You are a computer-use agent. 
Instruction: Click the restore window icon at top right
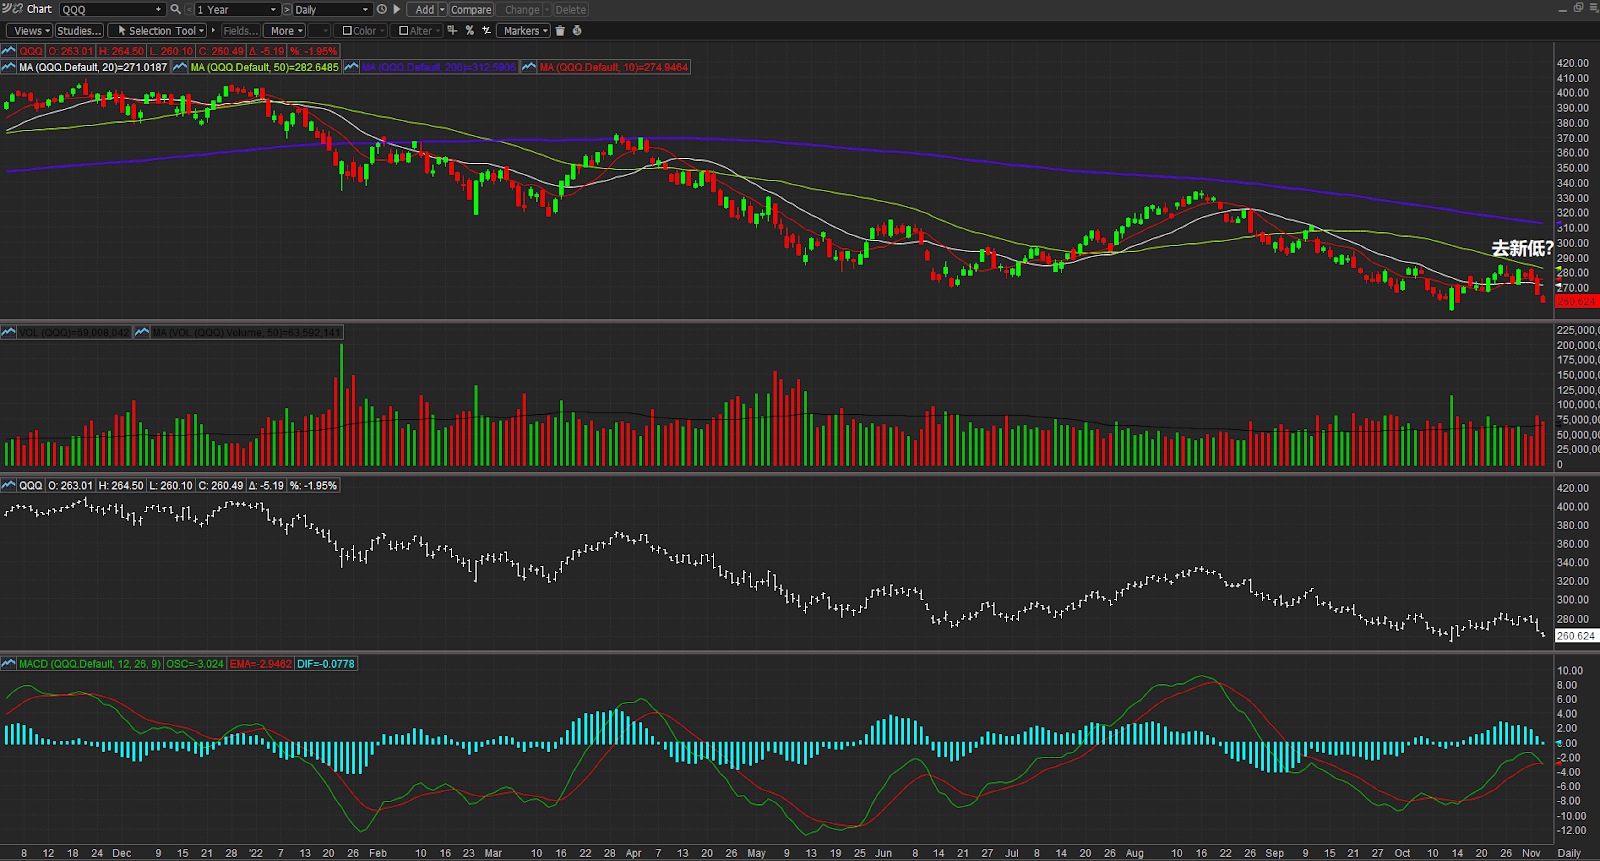click(x=1579, y=7)
